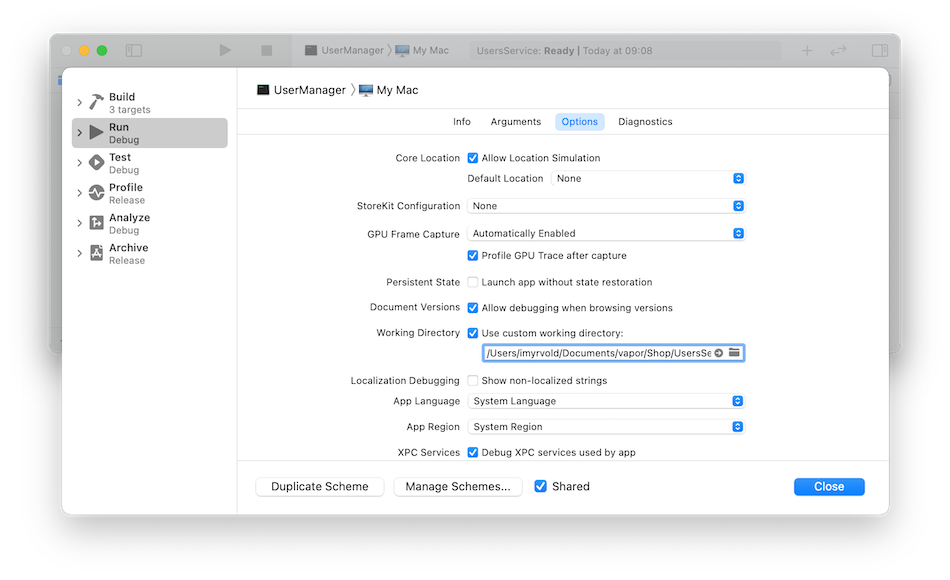The image size is (950, 580).
Task: Select the Build 3 targets row
Action: [x=150, y=102]
